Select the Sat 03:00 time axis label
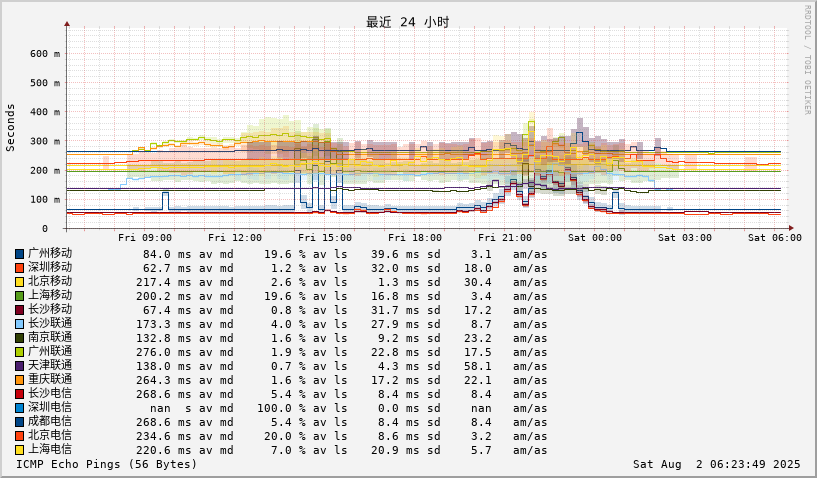817x478 pixels. [685, 238]
